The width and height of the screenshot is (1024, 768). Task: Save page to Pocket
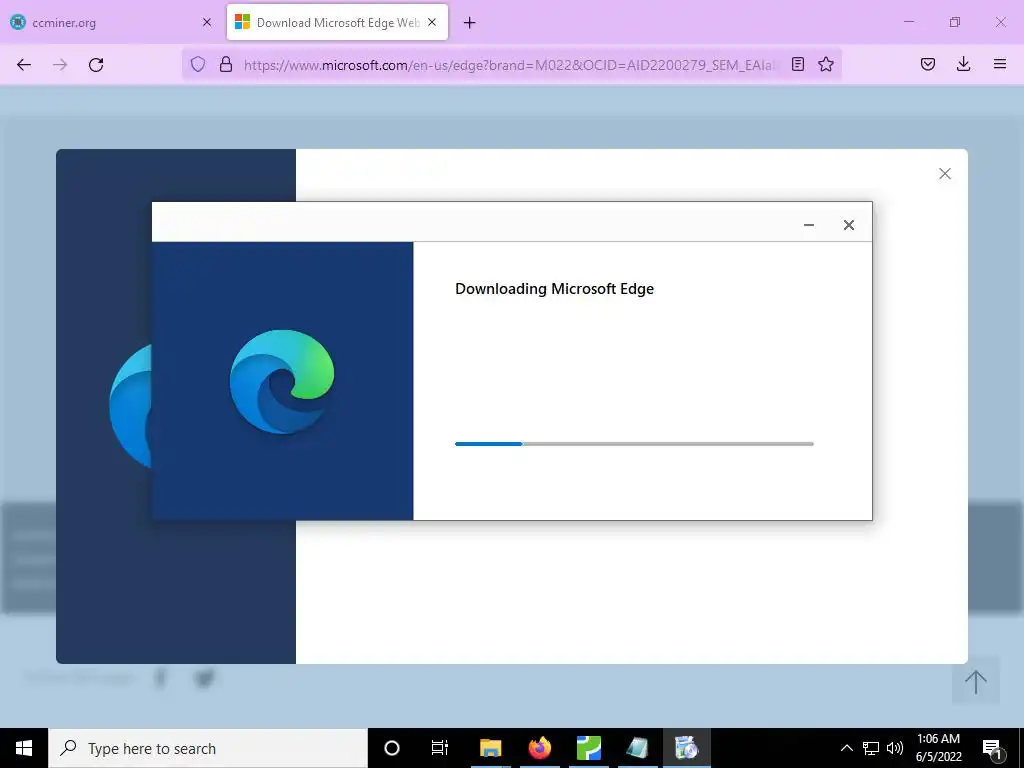click(927, 64)
